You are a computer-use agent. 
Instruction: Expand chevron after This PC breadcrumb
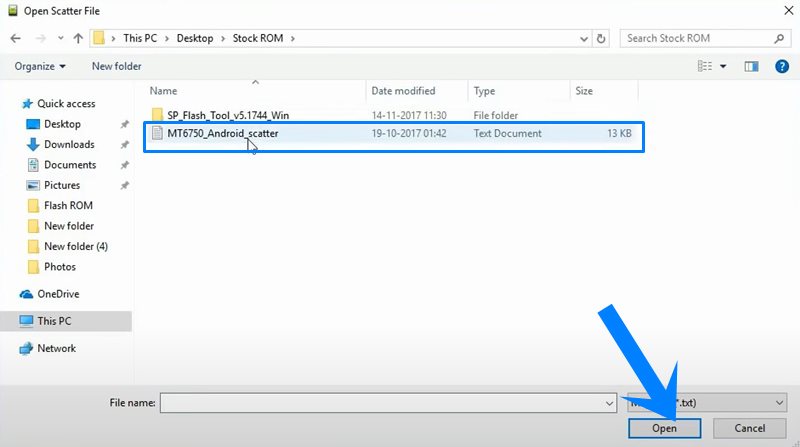(167, 38)
